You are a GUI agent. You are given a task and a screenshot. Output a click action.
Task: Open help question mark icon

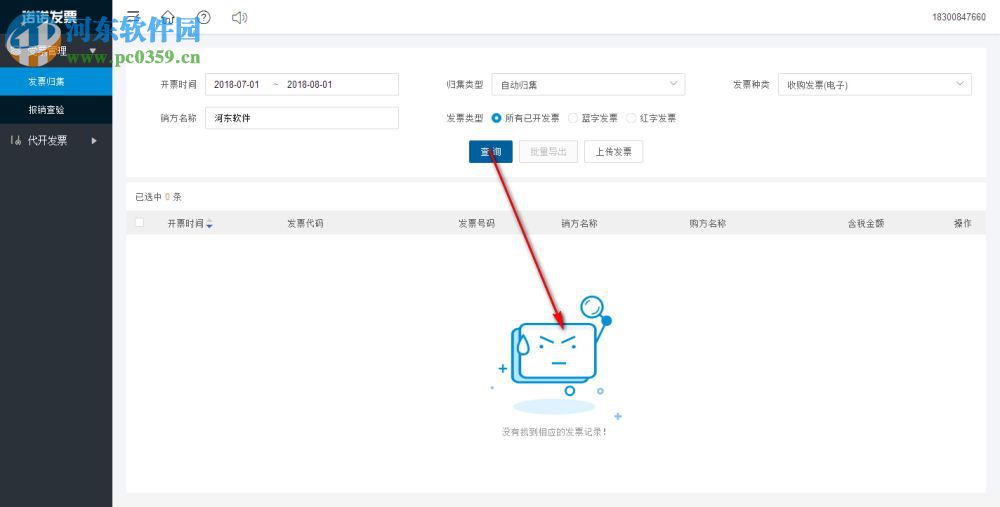pyautogui.click(x=204, y=17)
